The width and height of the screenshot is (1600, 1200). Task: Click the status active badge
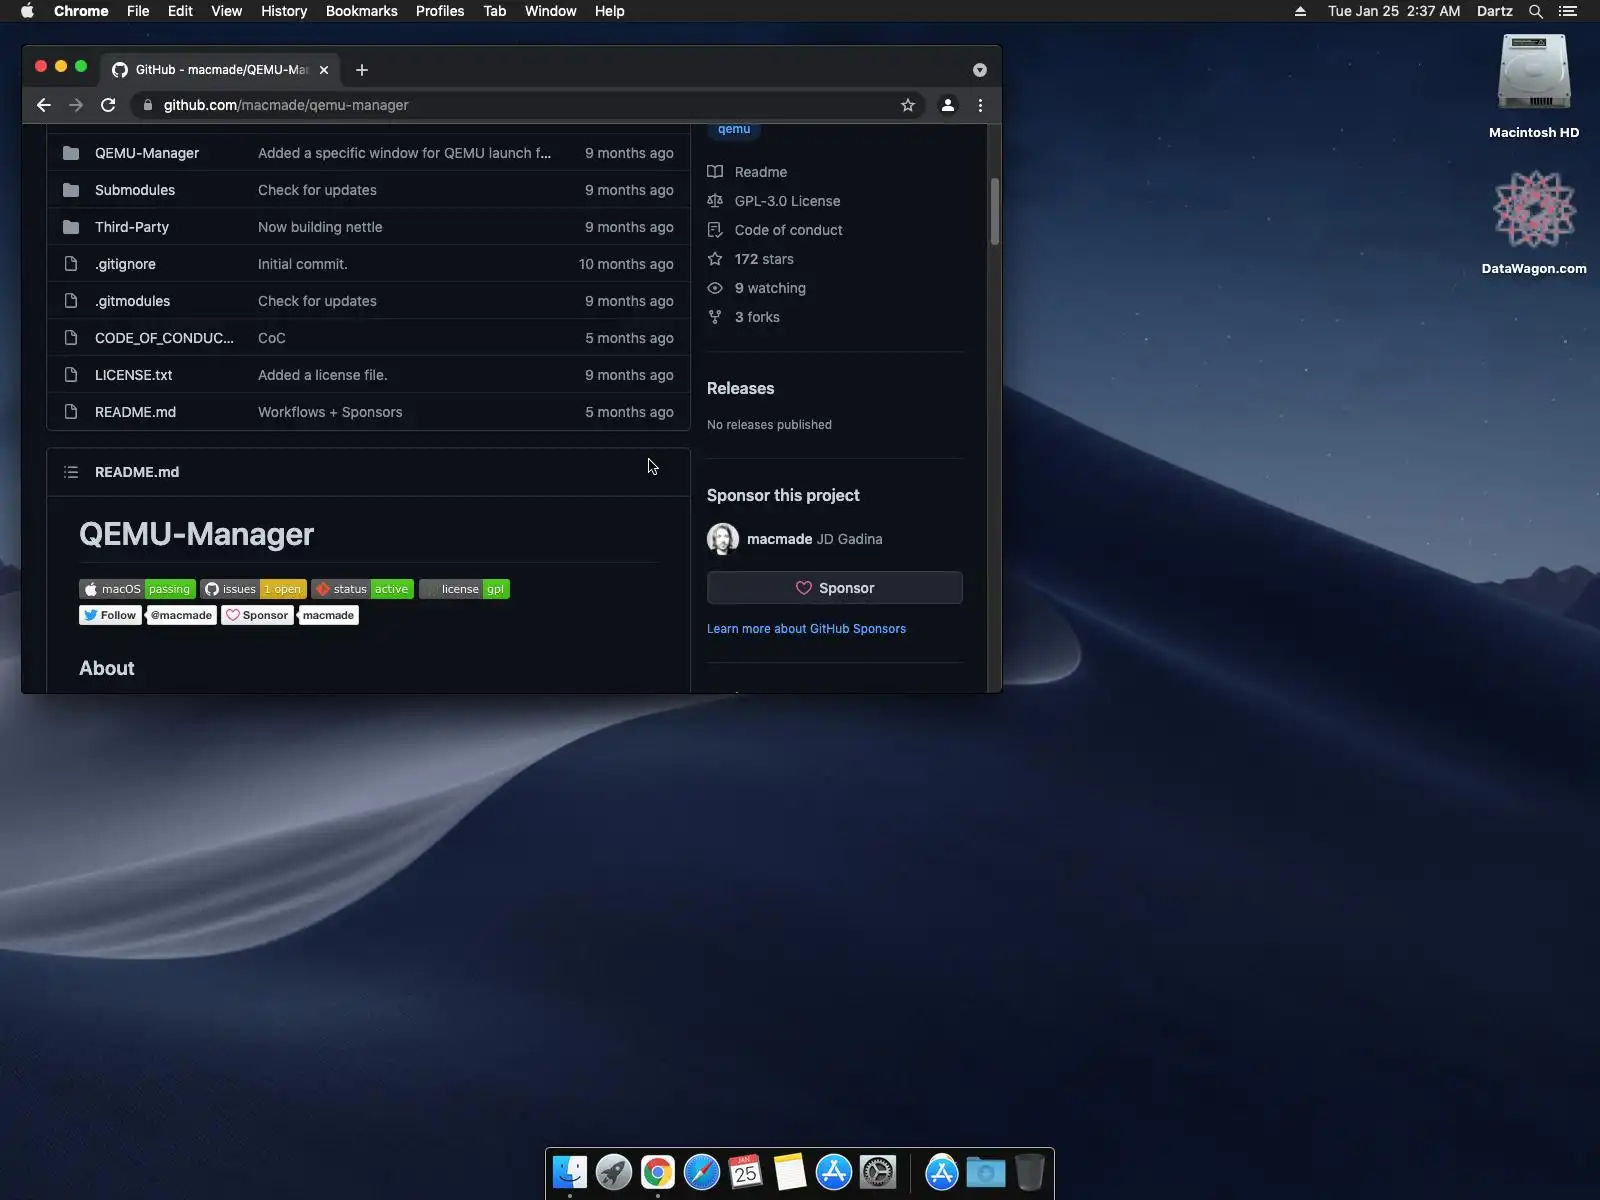click(362, 589)
